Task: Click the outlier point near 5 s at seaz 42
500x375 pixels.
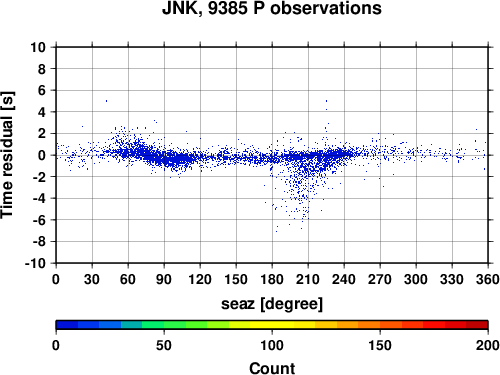Action: click(x=106, y=101)
